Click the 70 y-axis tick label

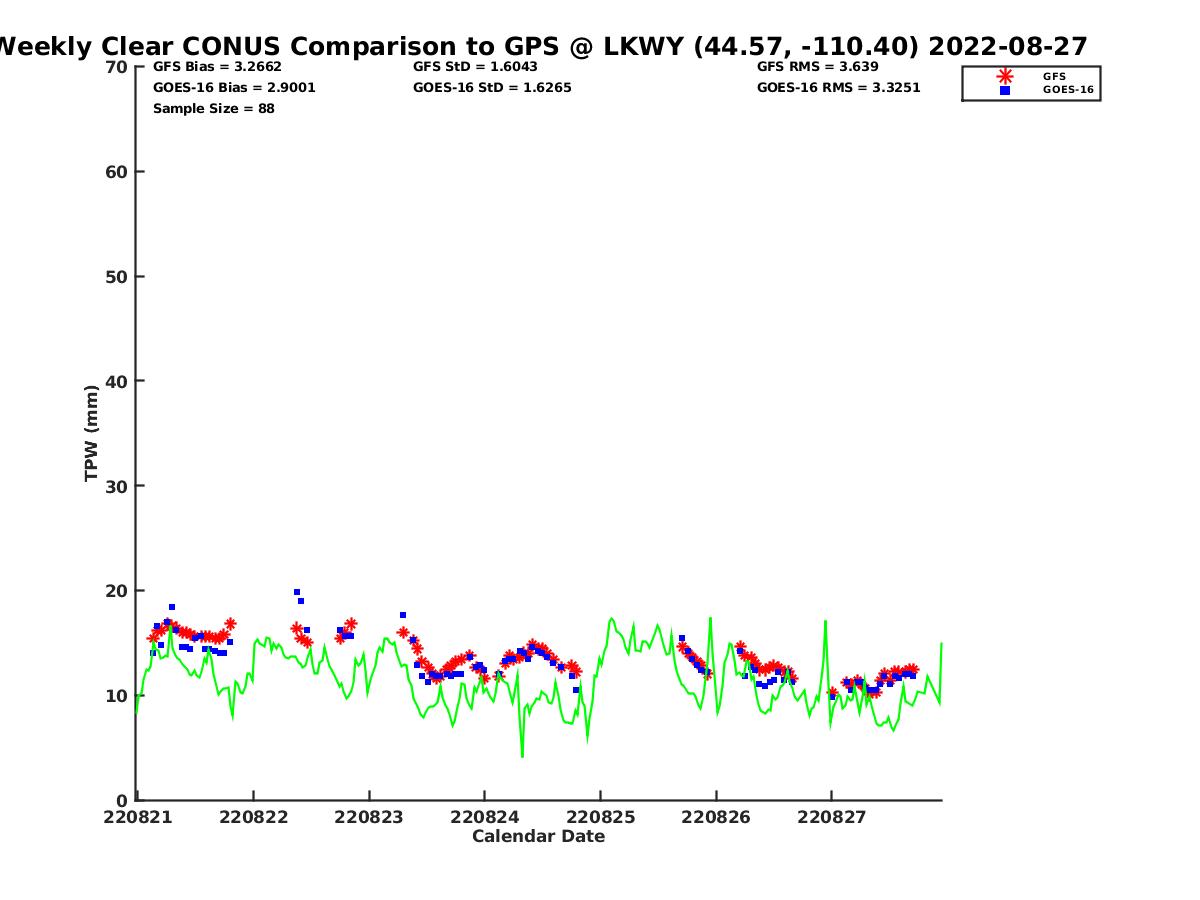point(117,67)
